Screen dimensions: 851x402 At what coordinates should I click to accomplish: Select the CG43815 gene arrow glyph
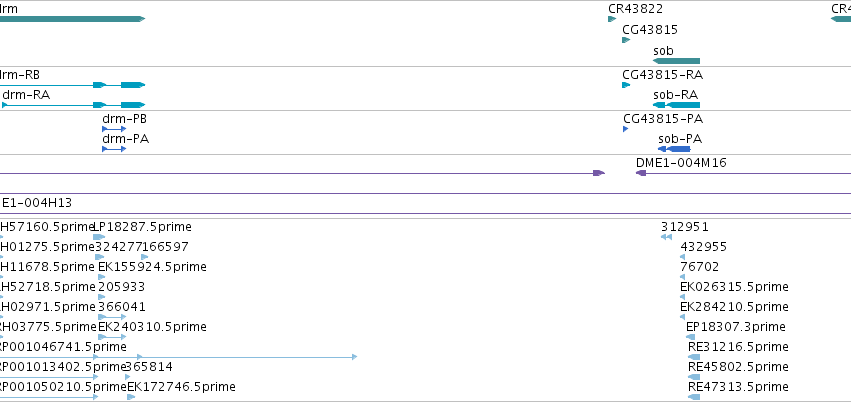[x=626, y=40]
